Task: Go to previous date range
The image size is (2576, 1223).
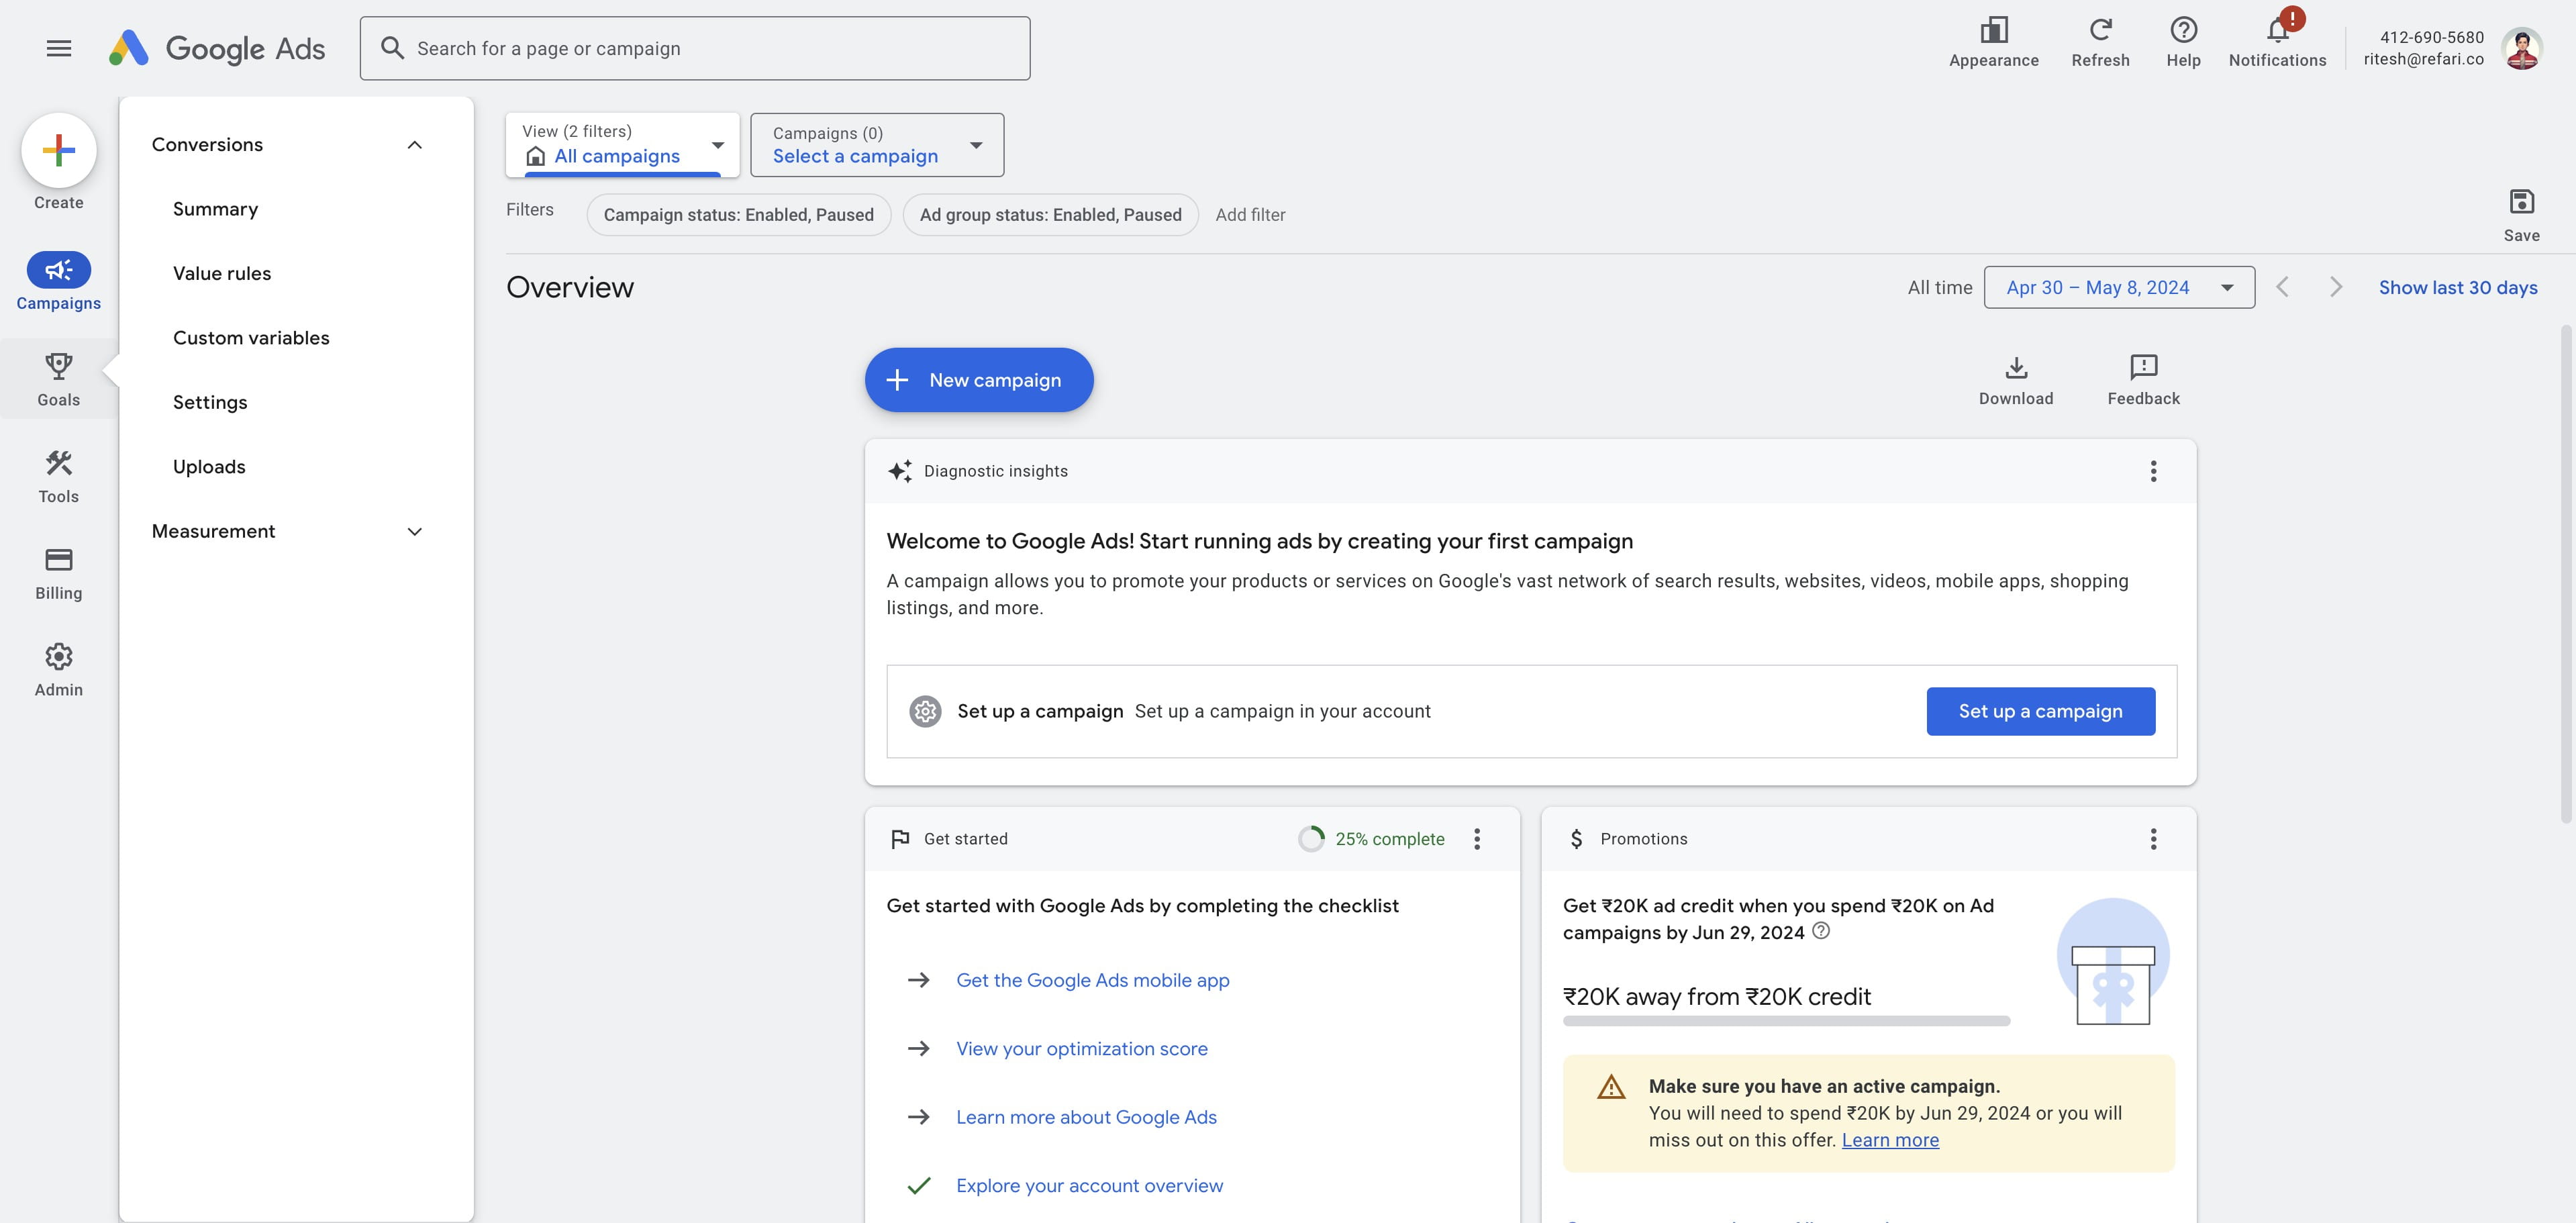Action: coord(2282,288)
